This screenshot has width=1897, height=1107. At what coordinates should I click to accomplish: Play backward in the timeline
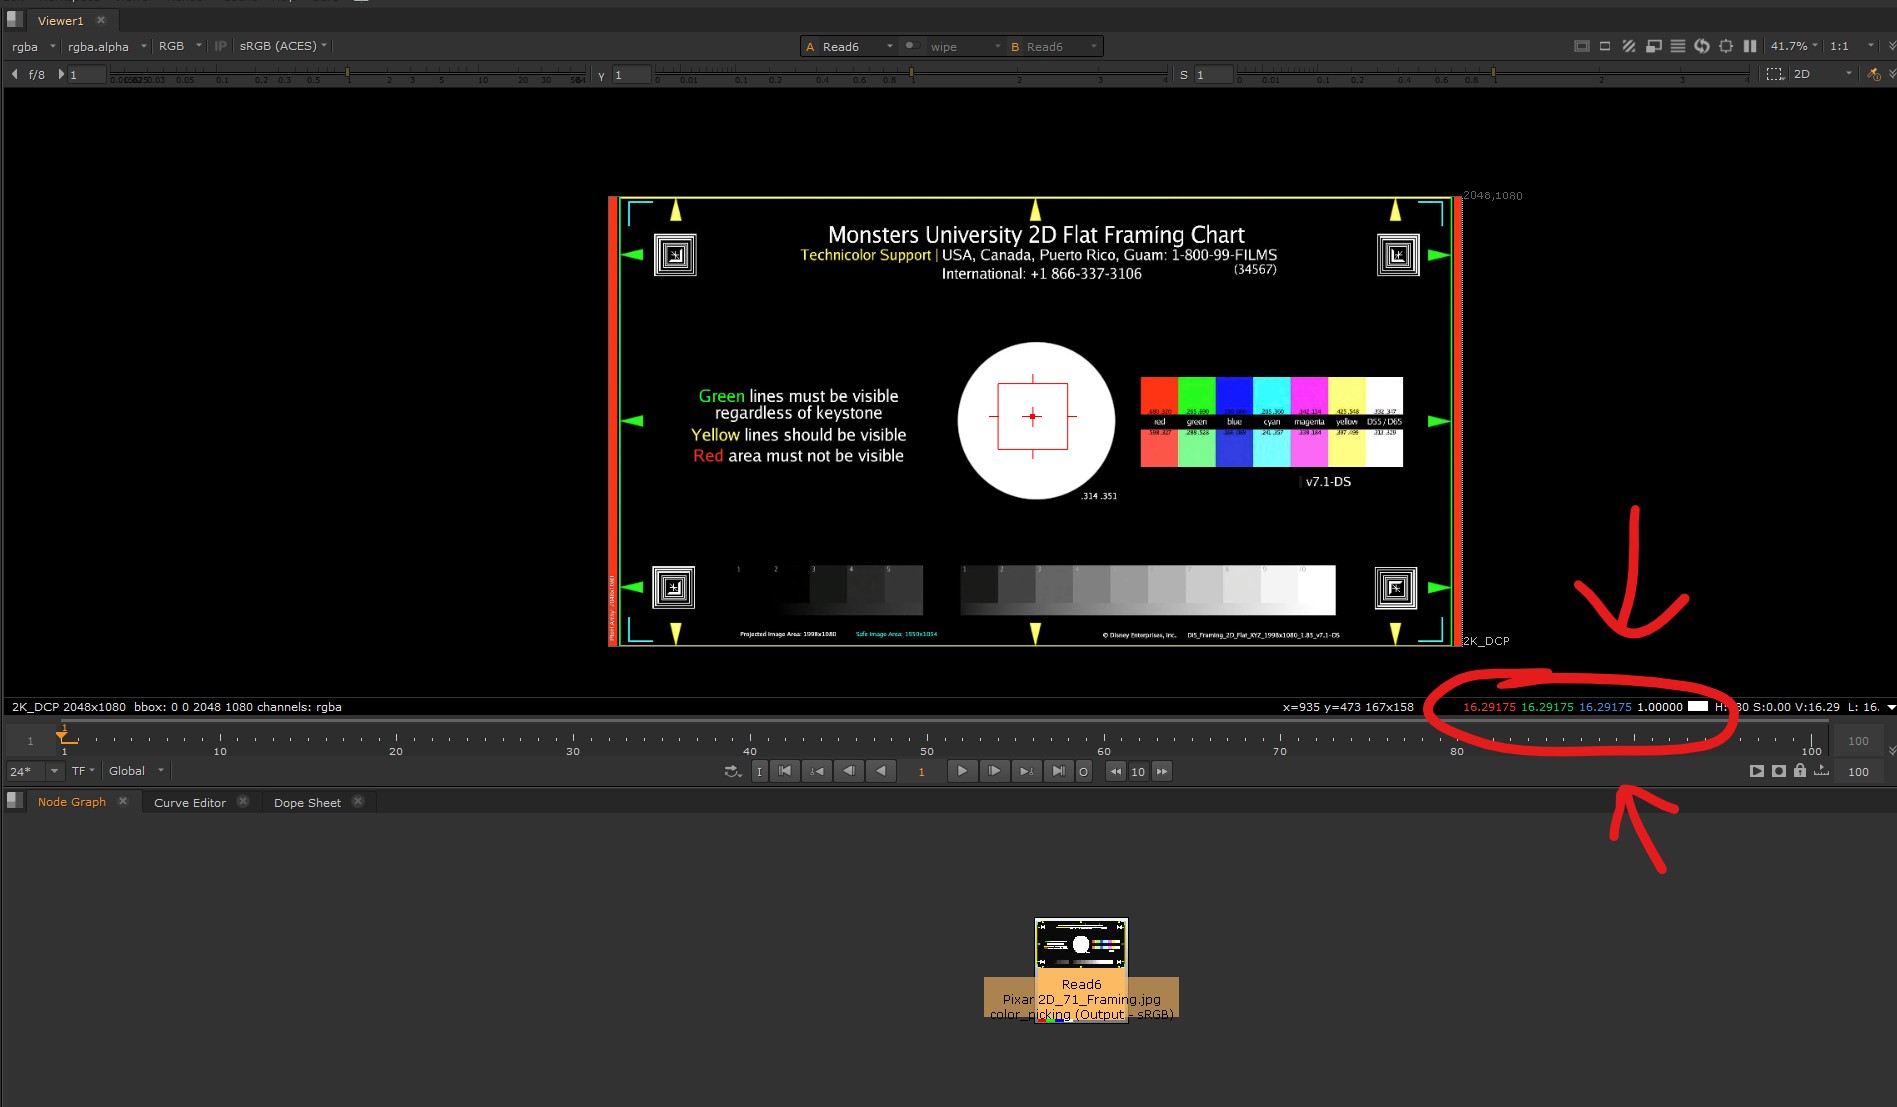pyautogui.click(x=881, y=771)
